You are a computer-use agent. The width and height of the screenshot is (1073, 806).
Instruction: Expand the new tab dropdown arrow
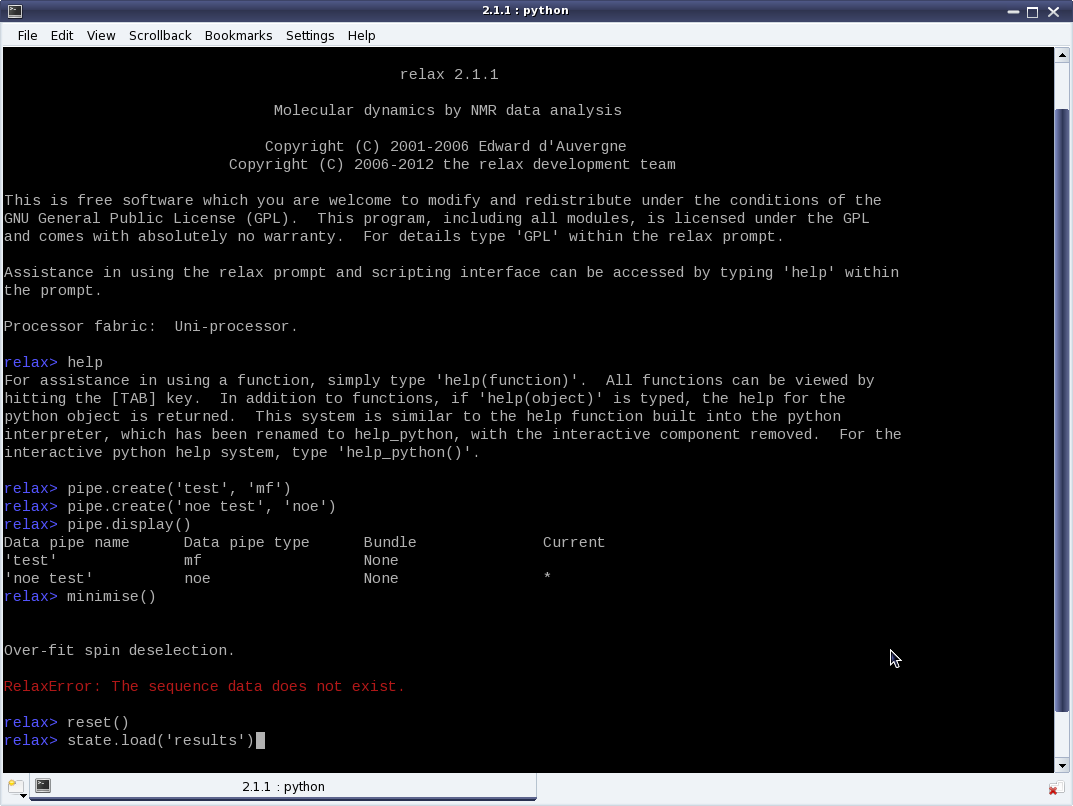click(x=23, y=796)
